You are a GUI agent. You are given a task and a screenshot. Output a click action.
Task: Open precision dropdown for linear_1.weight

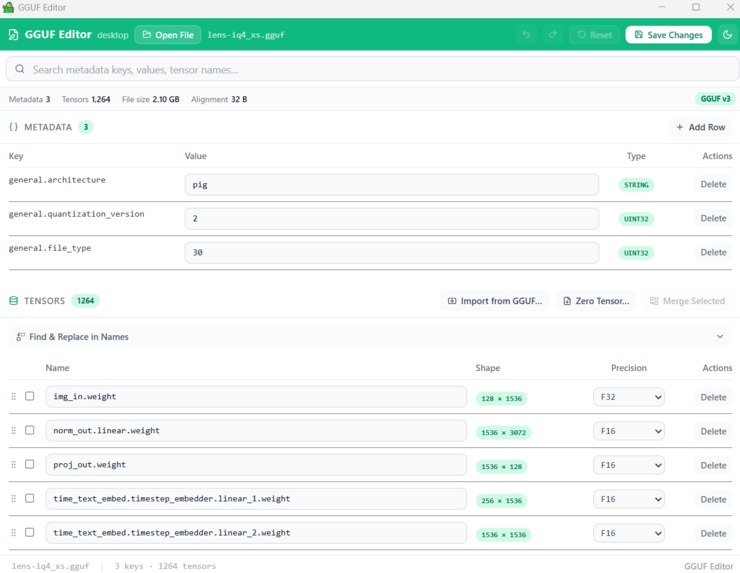(x=629, y=499)
